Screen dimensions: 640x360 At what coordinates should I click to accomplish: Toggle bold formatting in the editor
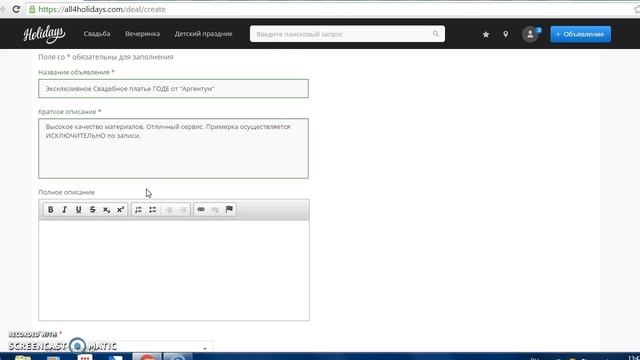pyautogui.click(x=51, y=209)
